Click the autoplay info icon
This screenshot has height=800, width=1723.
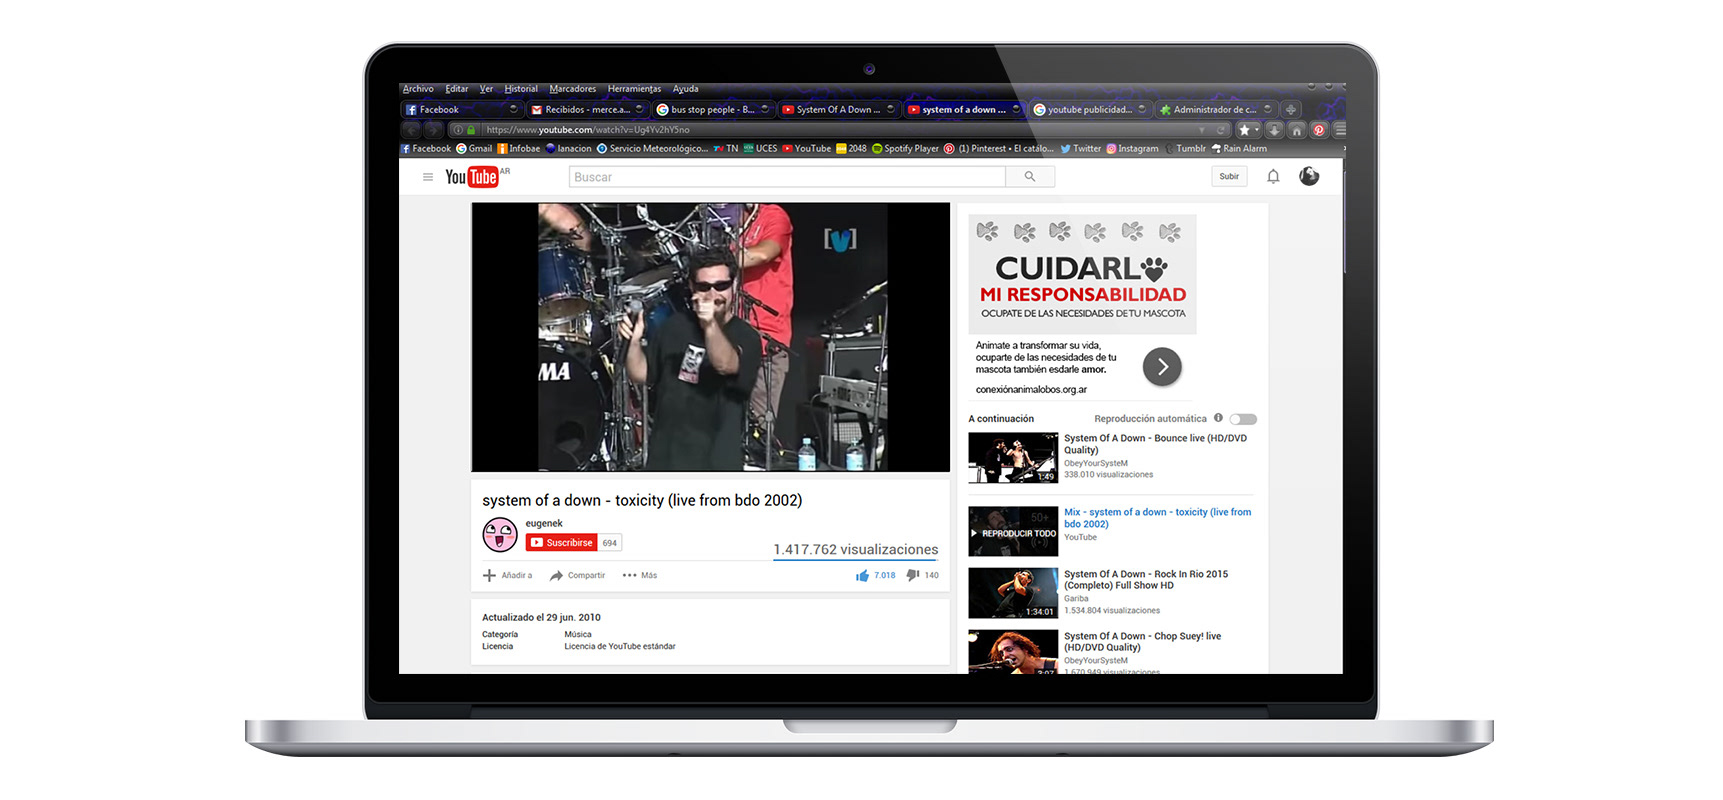[x=1218, y=418]
